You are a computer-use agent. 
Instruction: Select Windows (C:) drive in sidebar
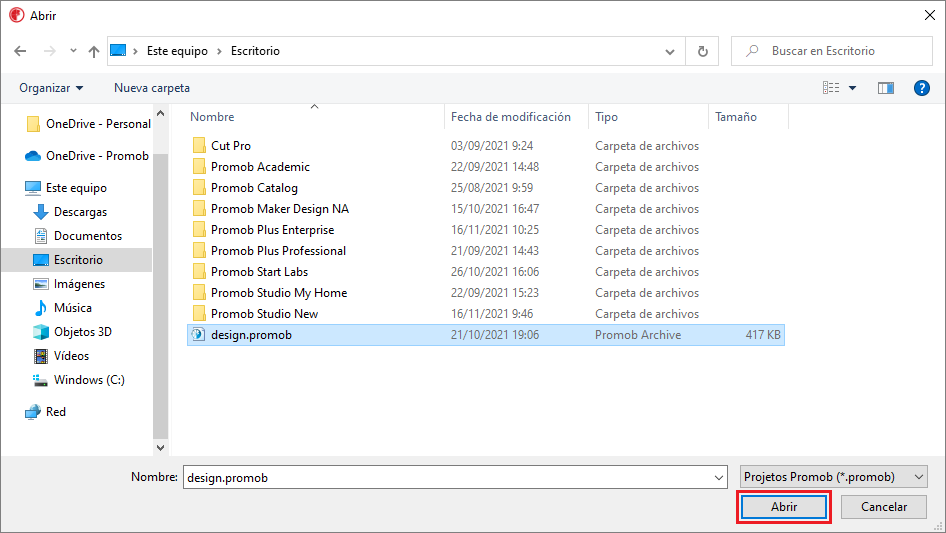point(79,380)
